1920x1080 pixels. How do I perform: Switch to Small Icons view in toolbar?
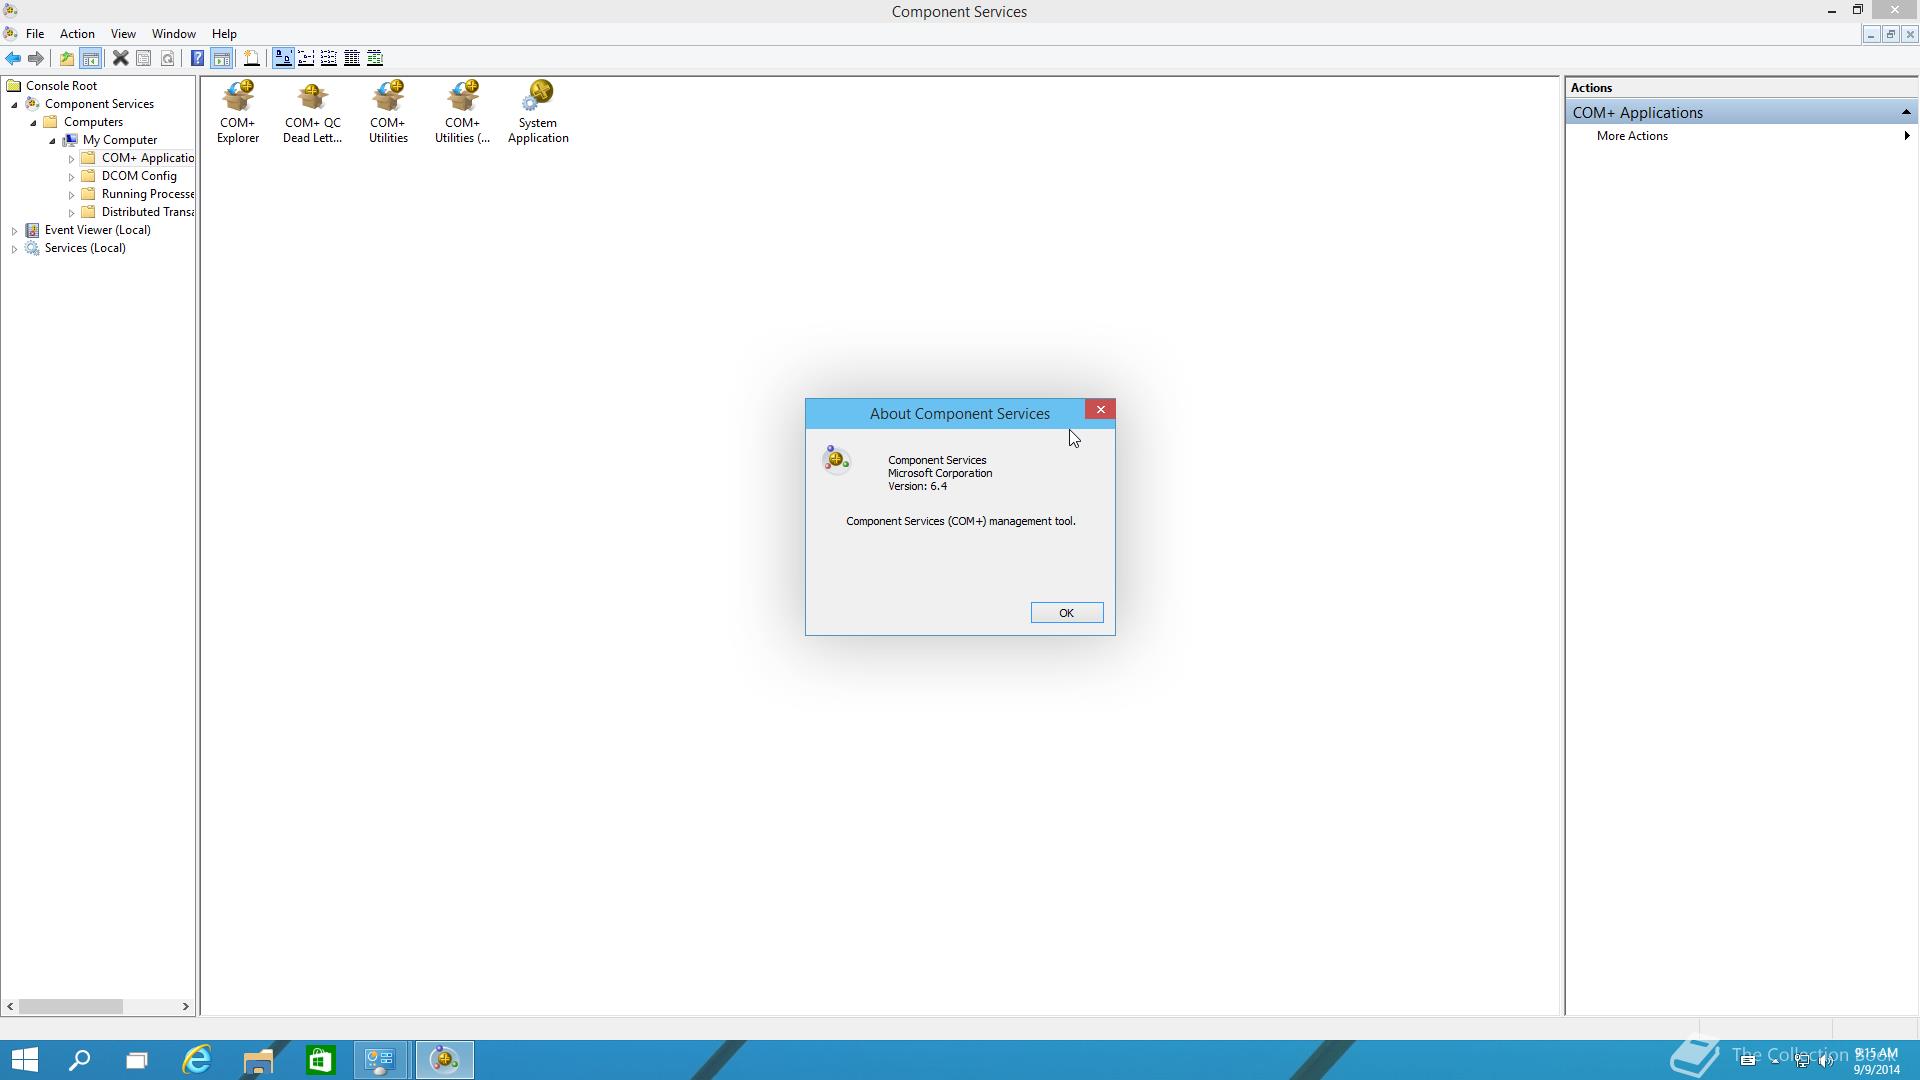tap(306, 58)
